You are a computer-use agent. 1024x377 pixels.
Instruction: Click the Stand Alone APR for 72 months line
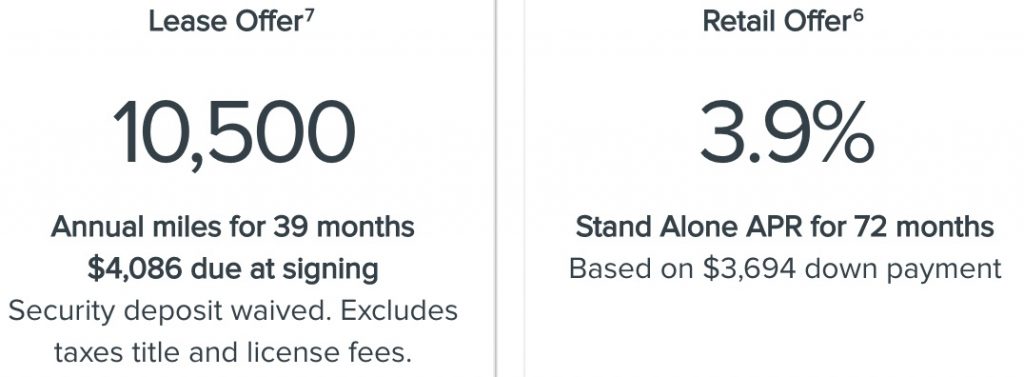(x=785, y=227)
